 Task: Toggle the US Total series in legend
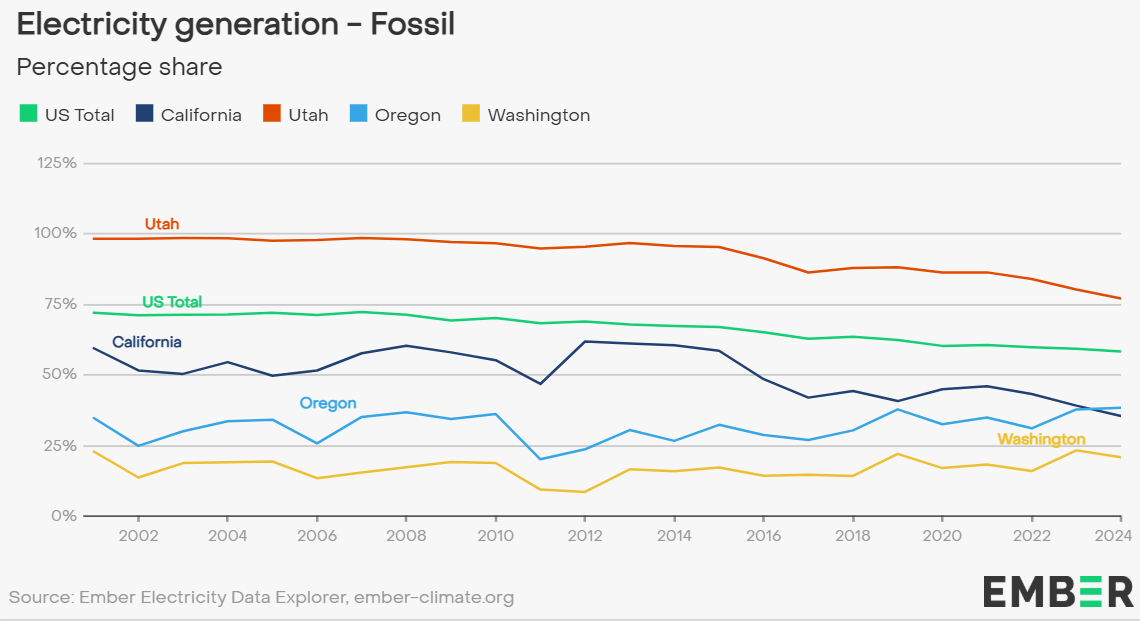coord(79,115)
